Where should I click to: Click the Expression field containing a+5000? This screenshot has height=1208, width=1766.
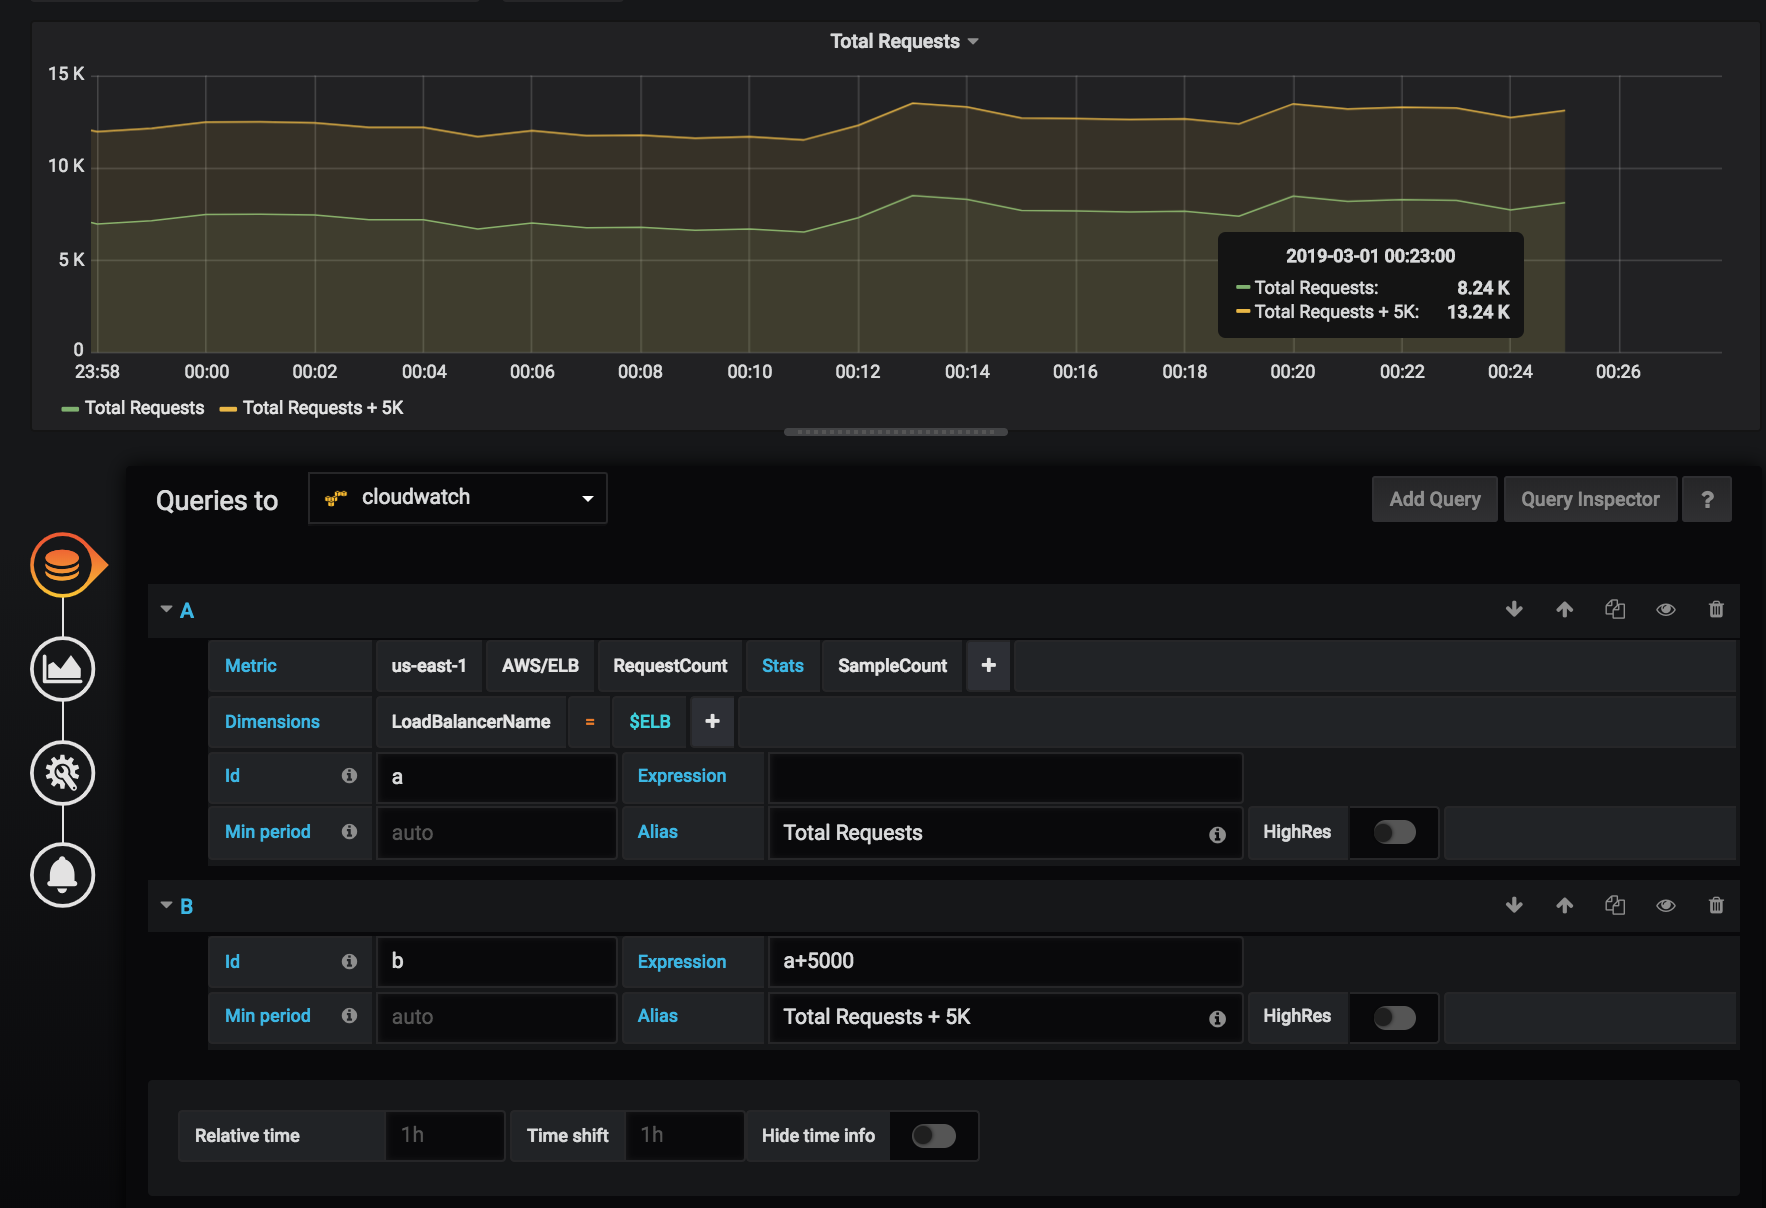pyautogui.click(x=1005, y=962)
